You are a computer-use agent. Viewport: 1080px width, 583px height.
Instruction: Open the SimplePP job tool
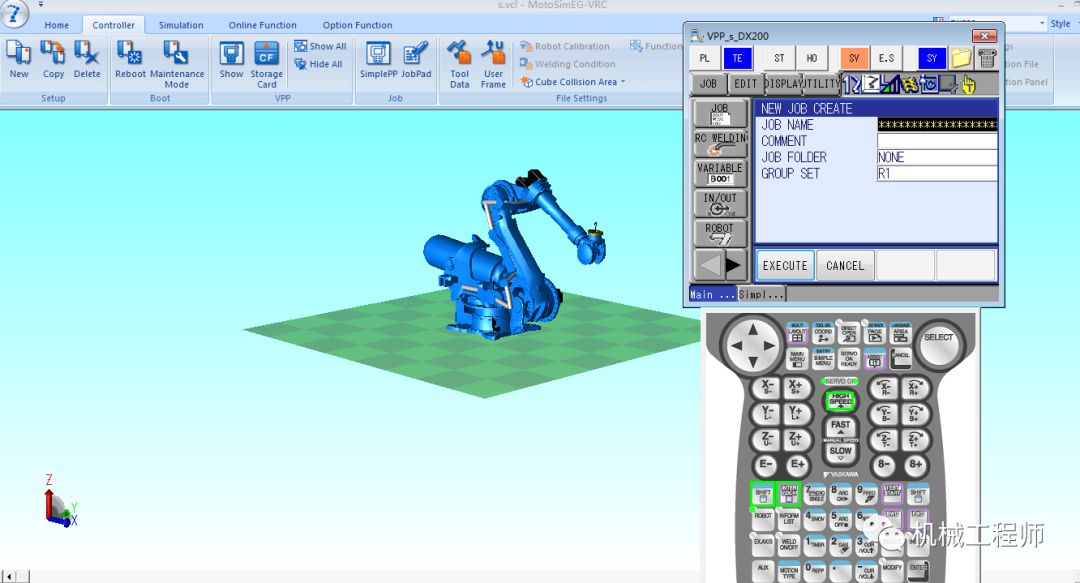(378, 59)
